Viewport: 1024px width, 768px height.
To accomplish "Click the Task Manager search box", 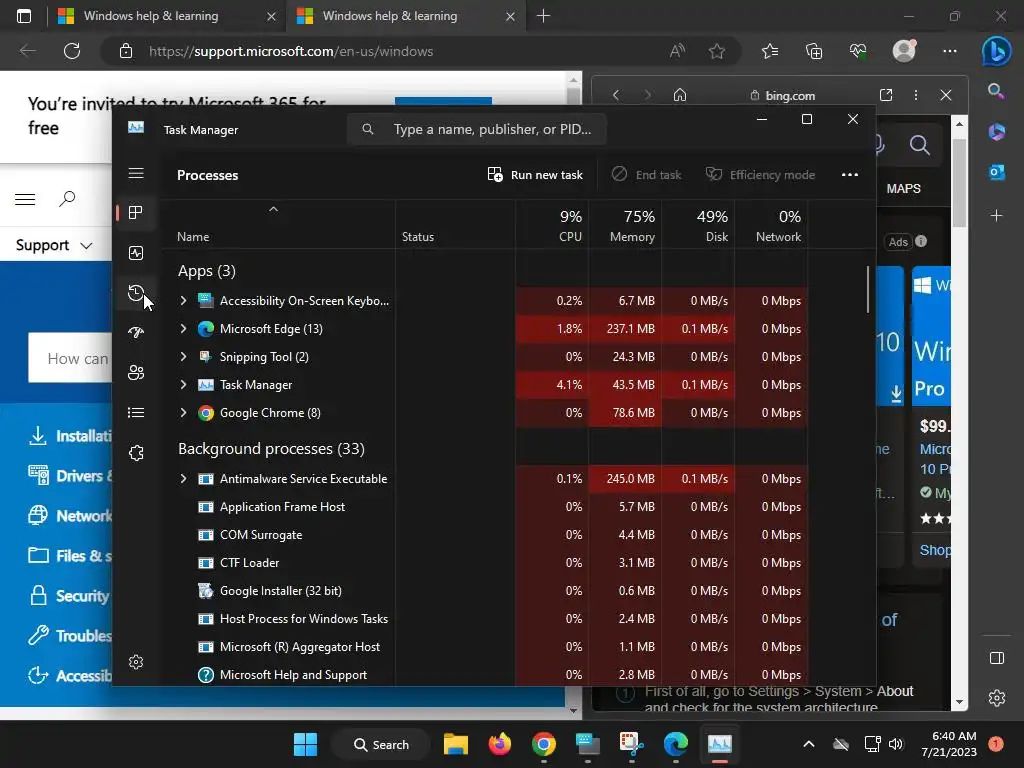I will click(x=477, y=129).
